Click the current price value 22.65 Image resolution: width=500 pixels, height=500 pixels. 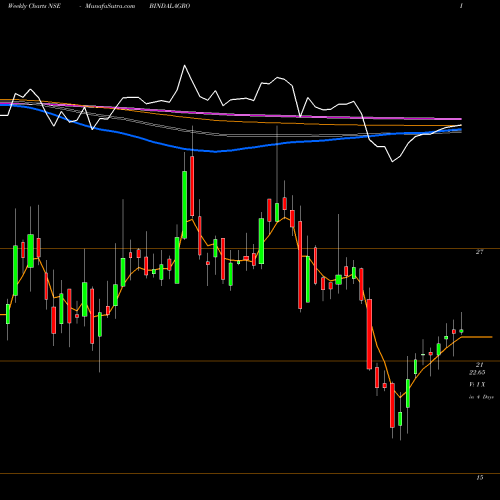(477, 372)
